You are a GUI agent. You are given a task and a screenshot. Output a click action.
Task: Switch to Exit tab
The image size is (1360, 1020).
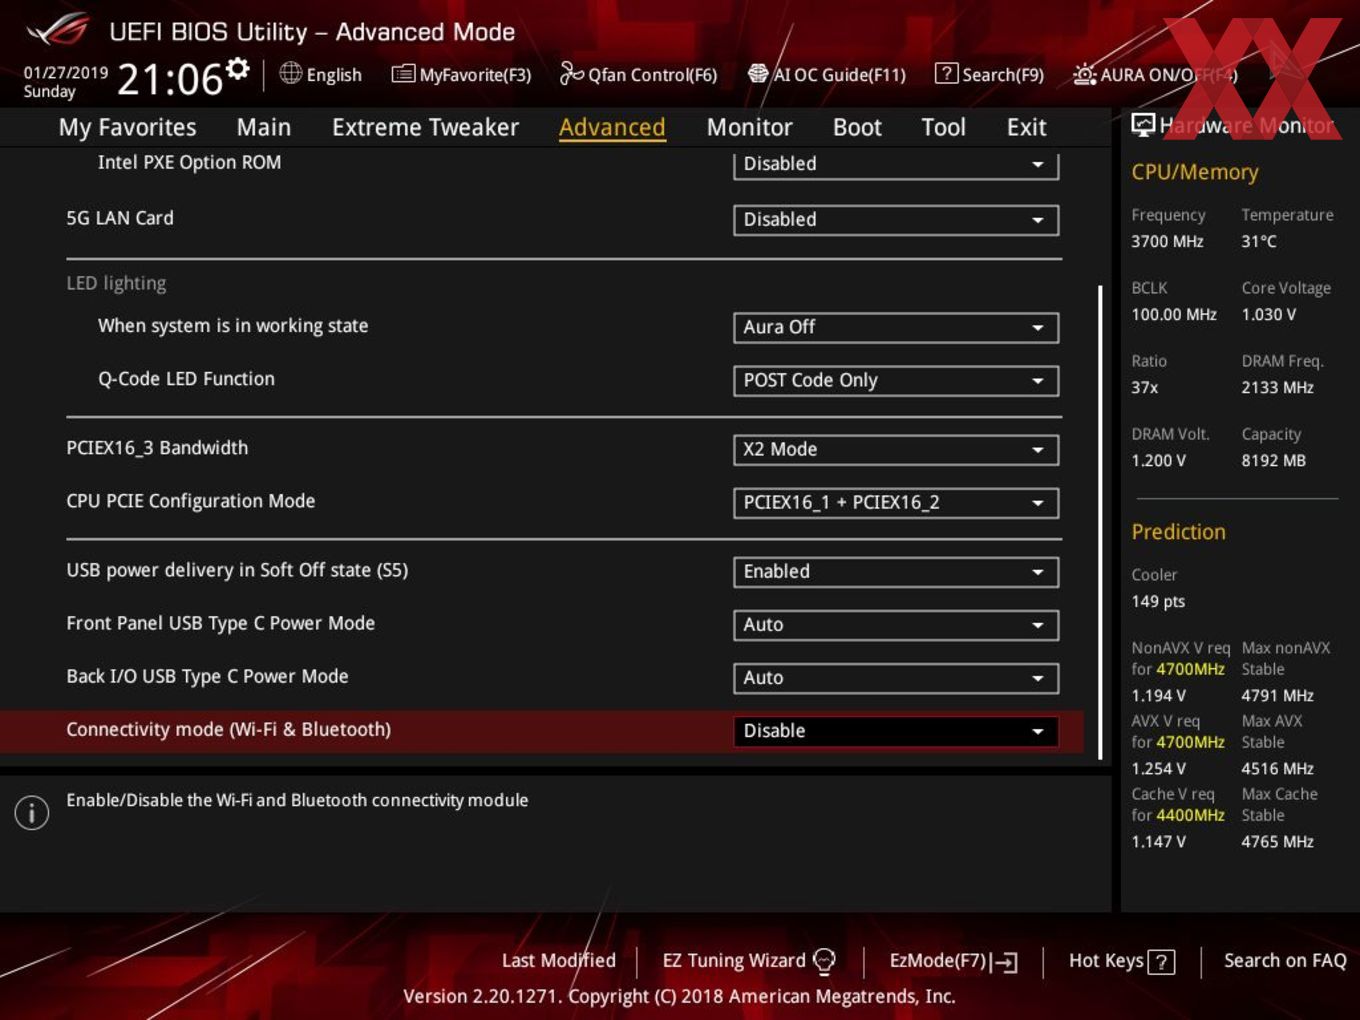point(1026,127)
